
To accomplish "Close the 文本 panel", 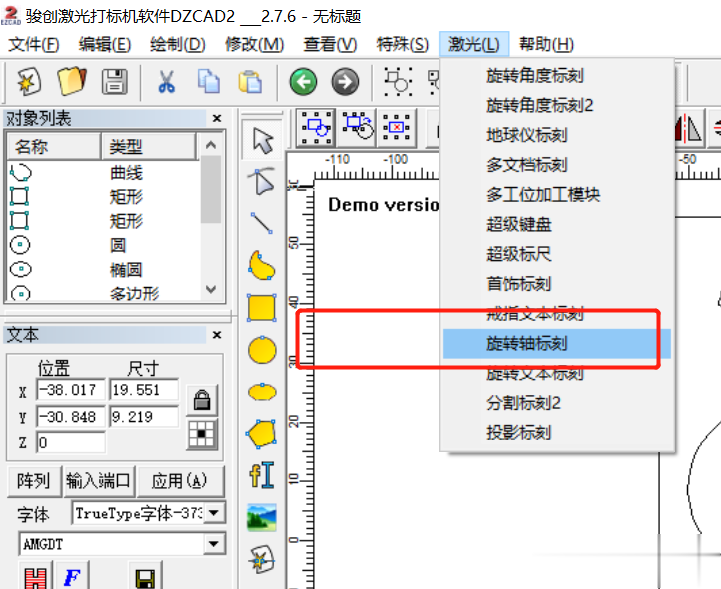I will pos(217,335).
